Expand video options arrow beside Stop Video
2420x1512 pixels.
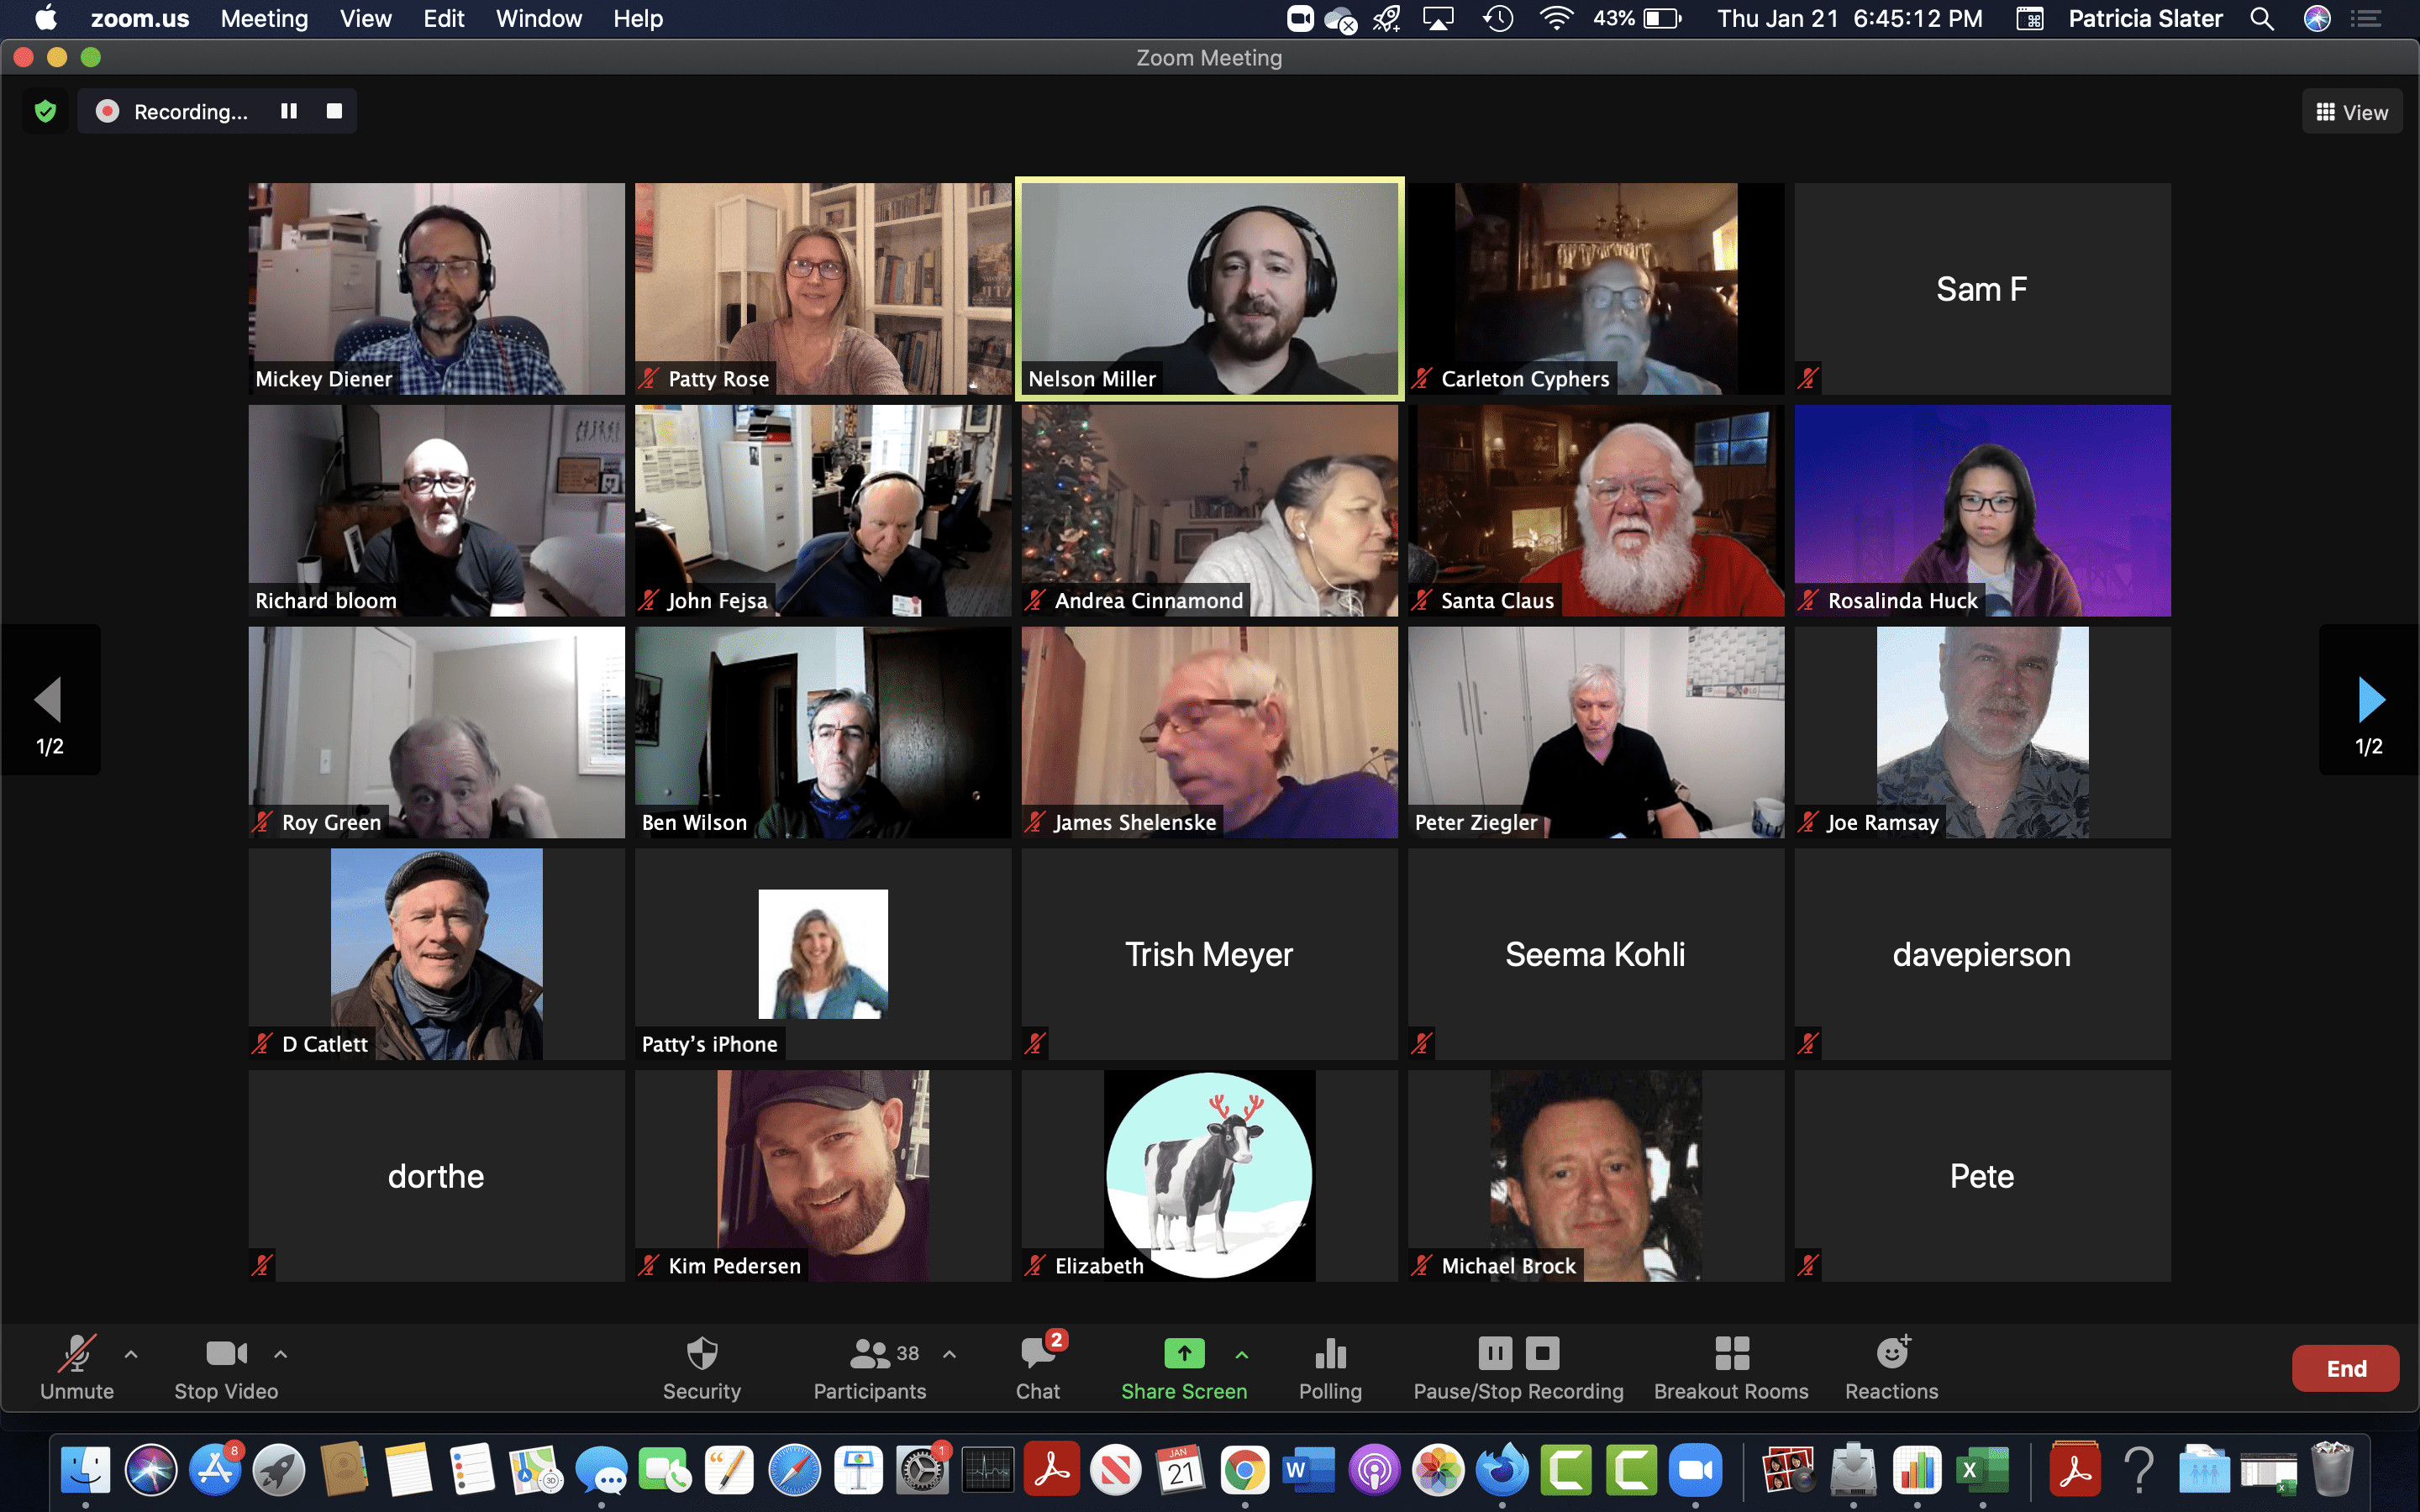(x=281, y=1354)
